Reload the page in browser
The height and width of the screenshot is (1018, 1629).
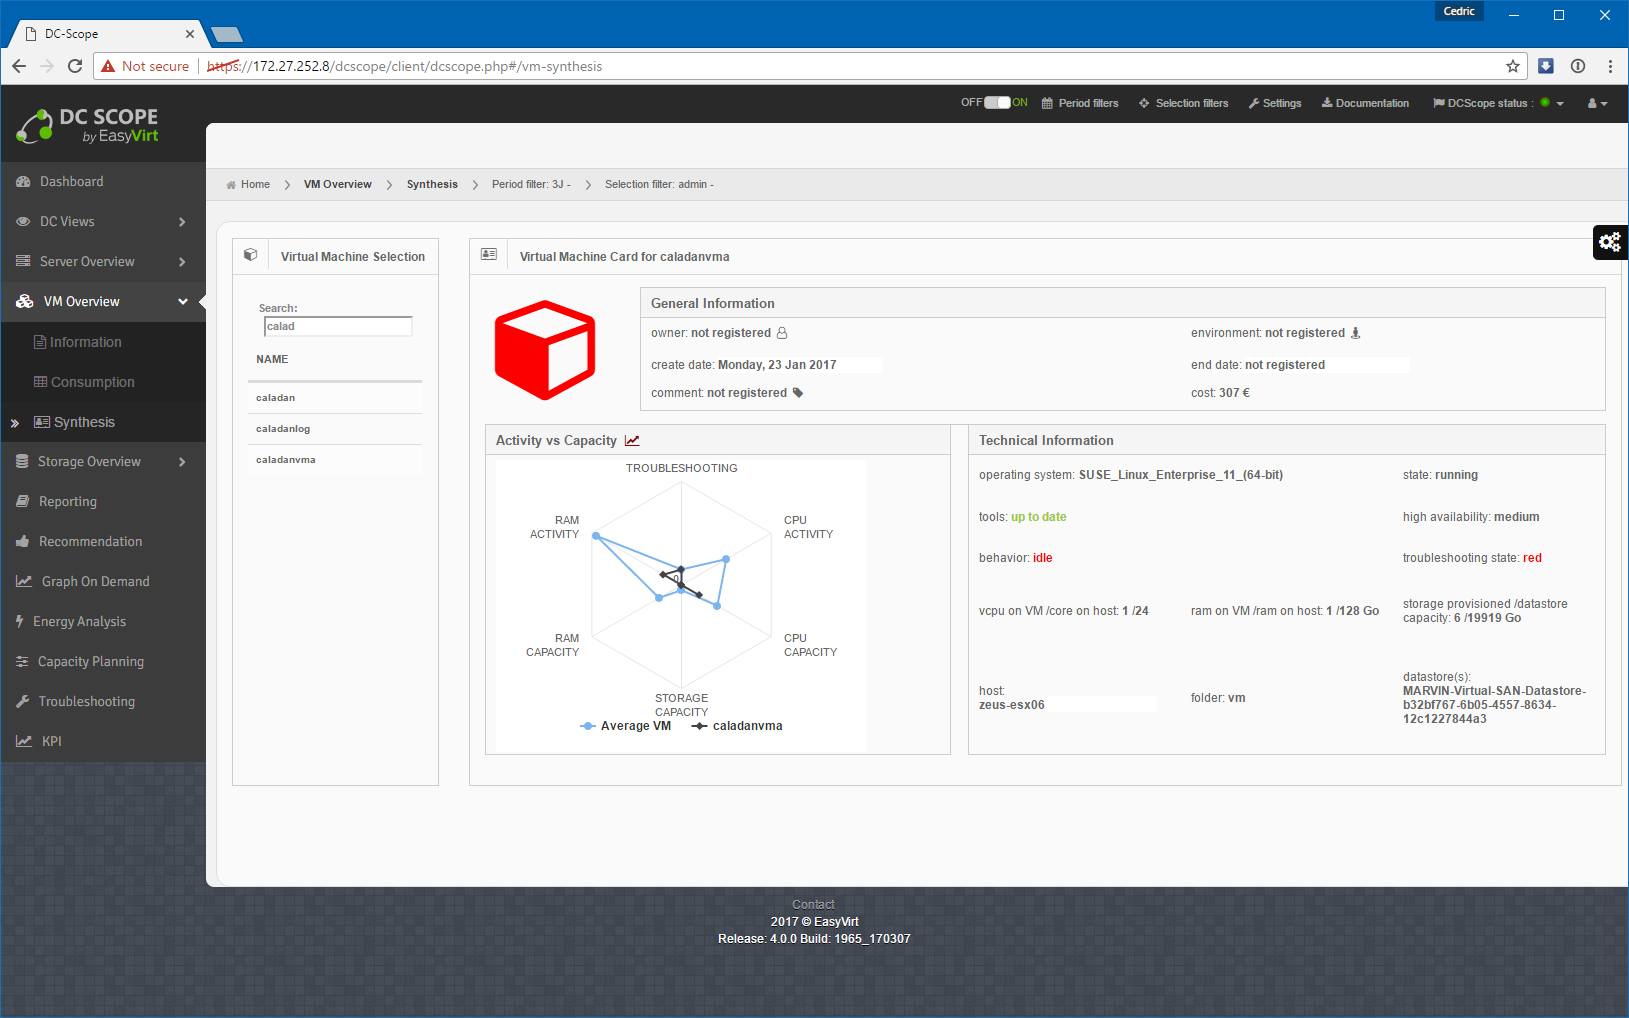75,66
